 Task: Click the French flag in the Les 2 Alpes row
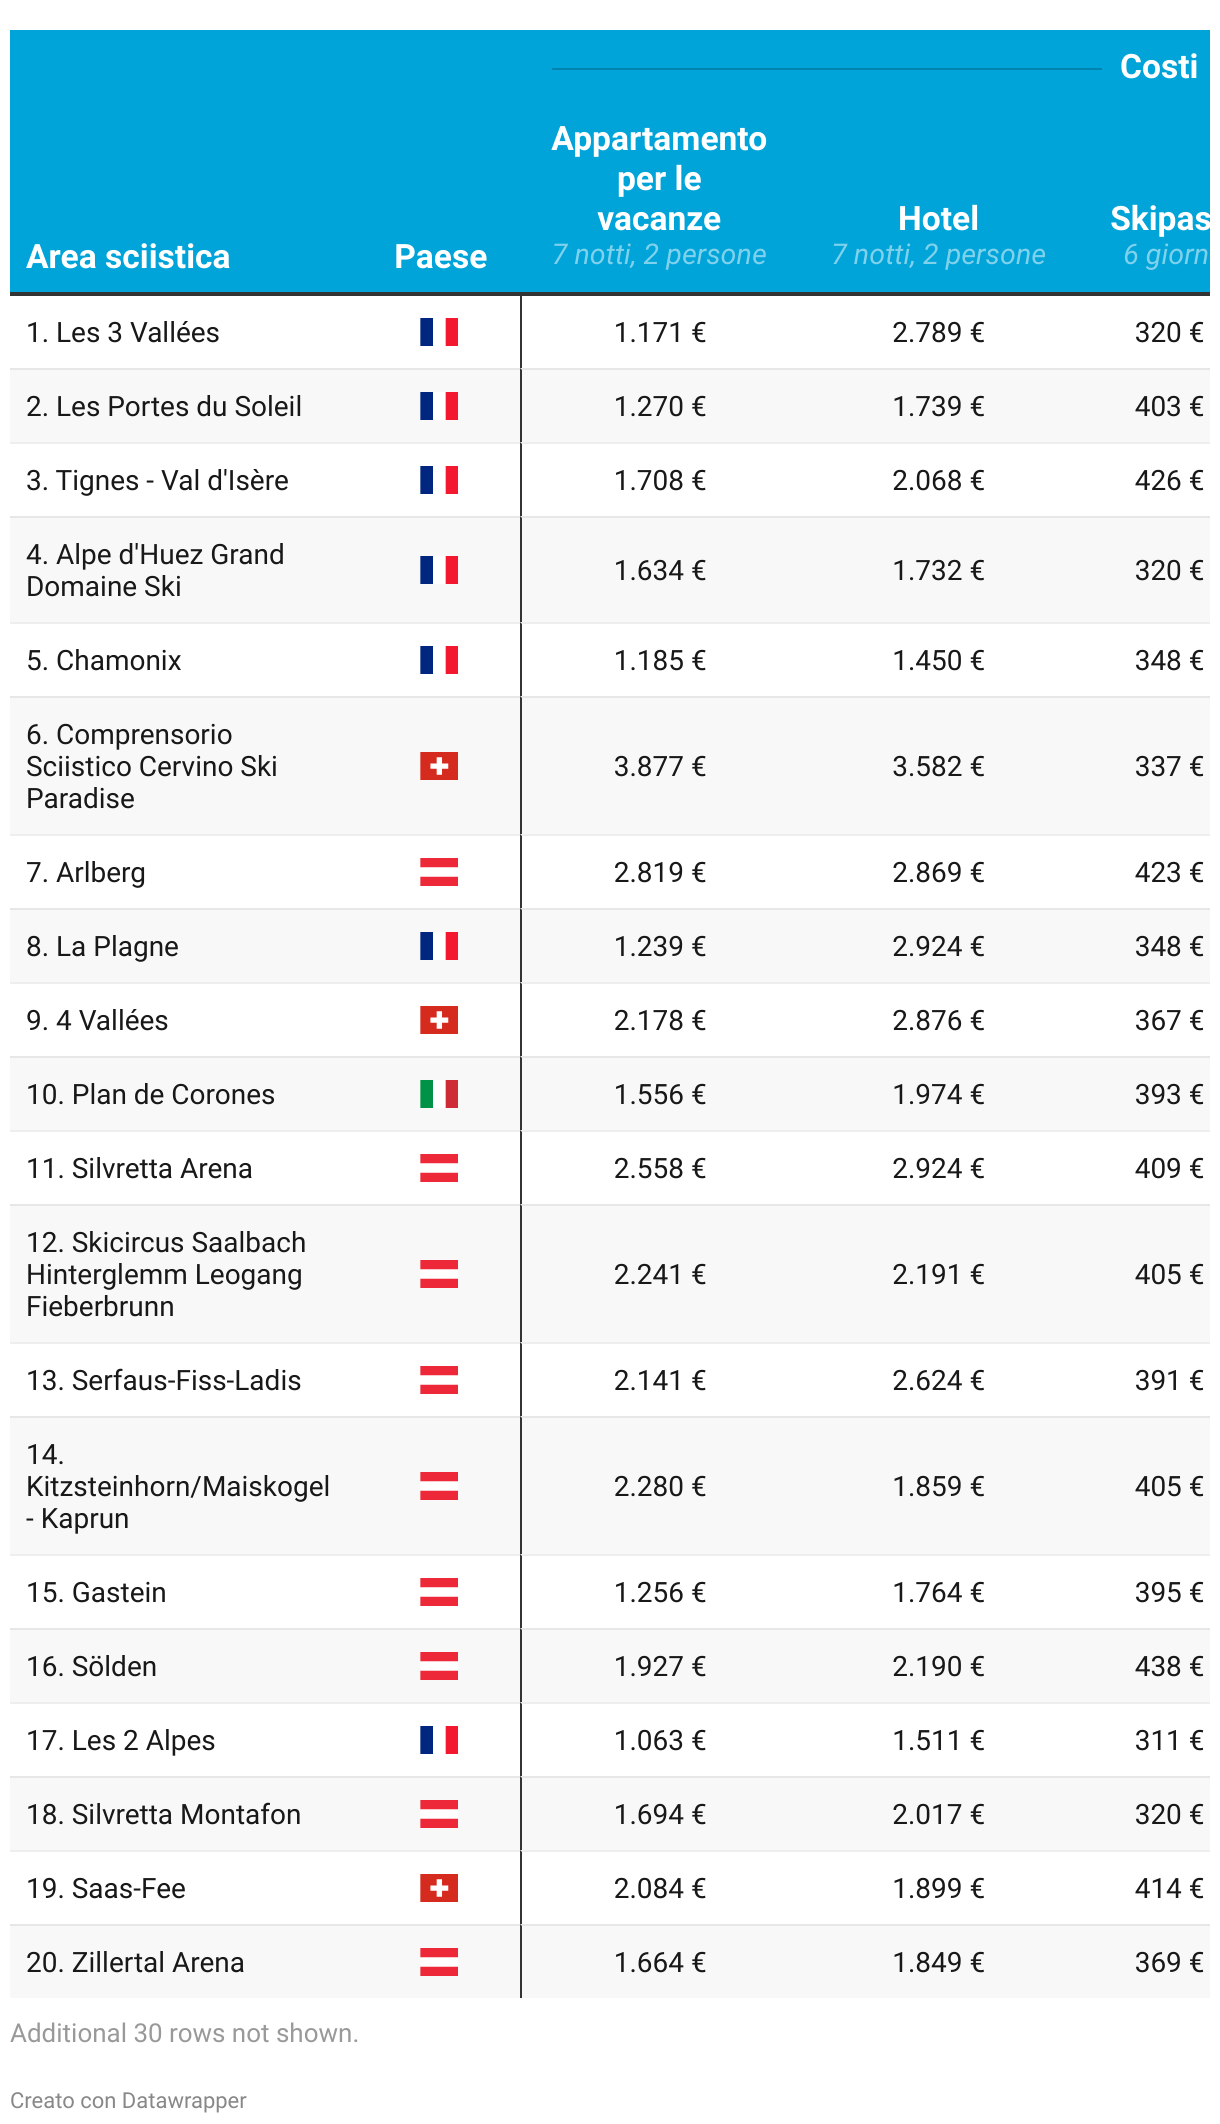pos(439,1740)
